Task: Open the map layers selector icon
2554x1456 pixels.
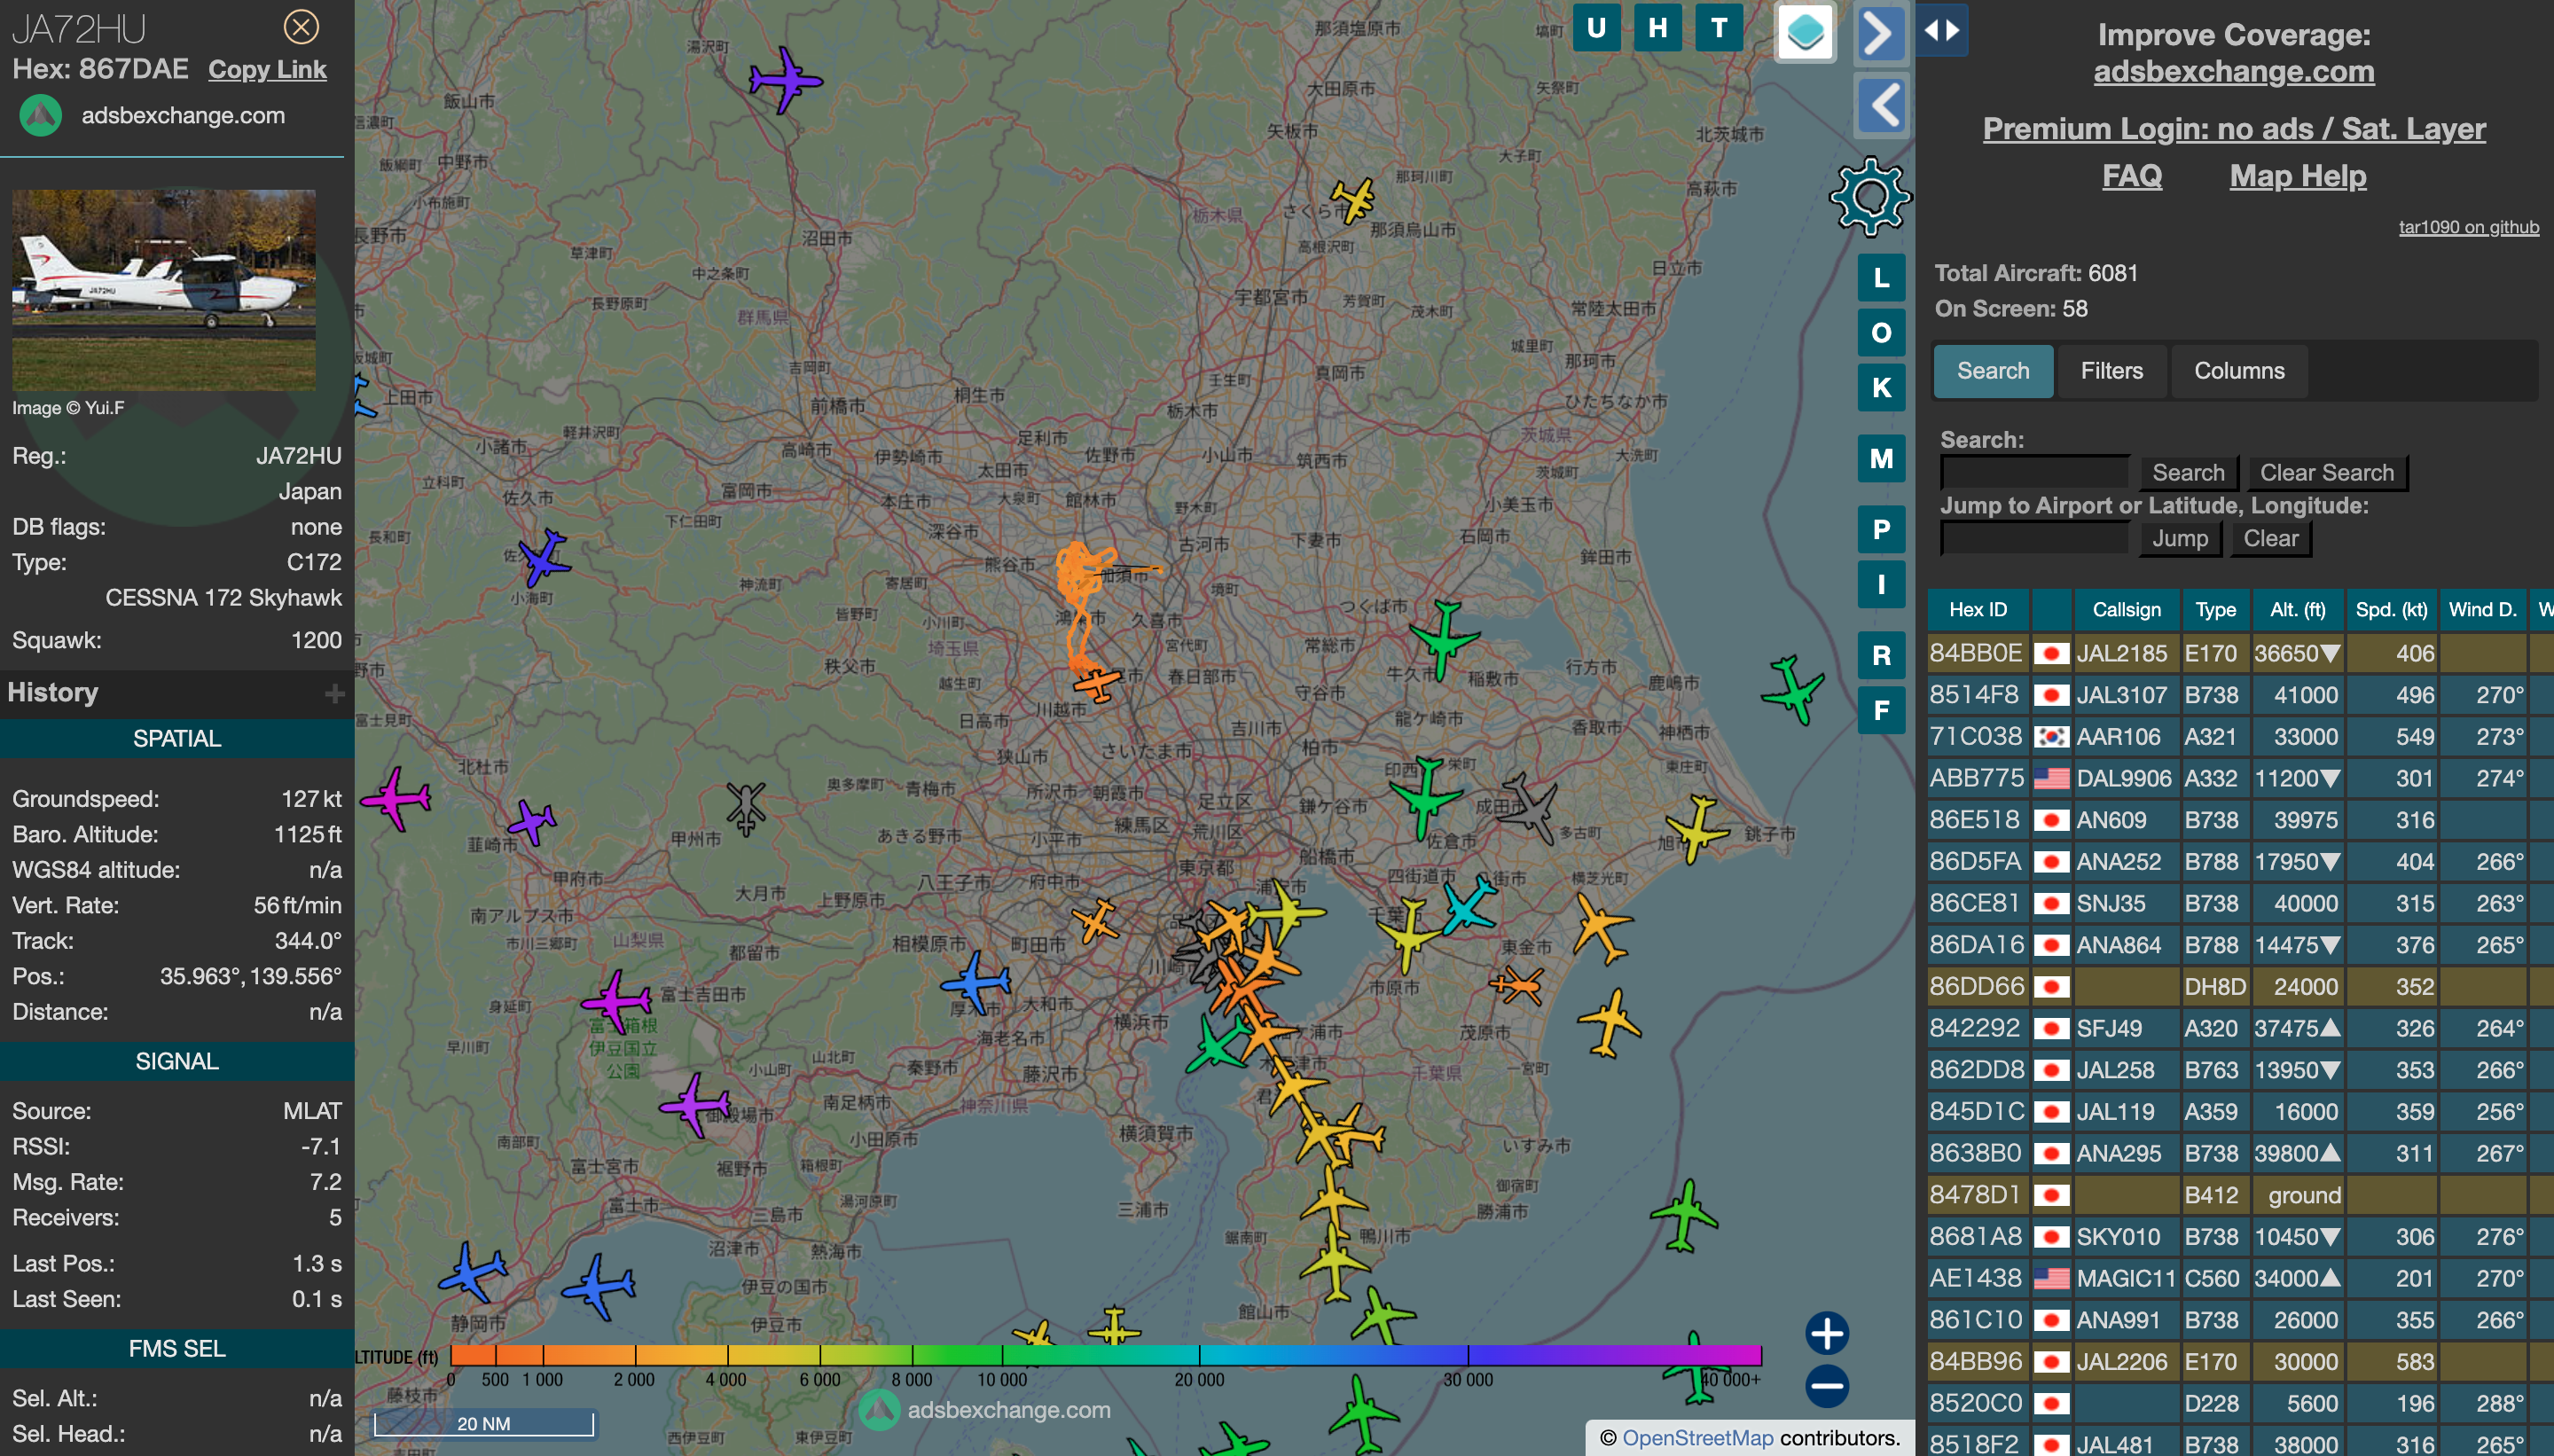Action: tap(1805, 31)
